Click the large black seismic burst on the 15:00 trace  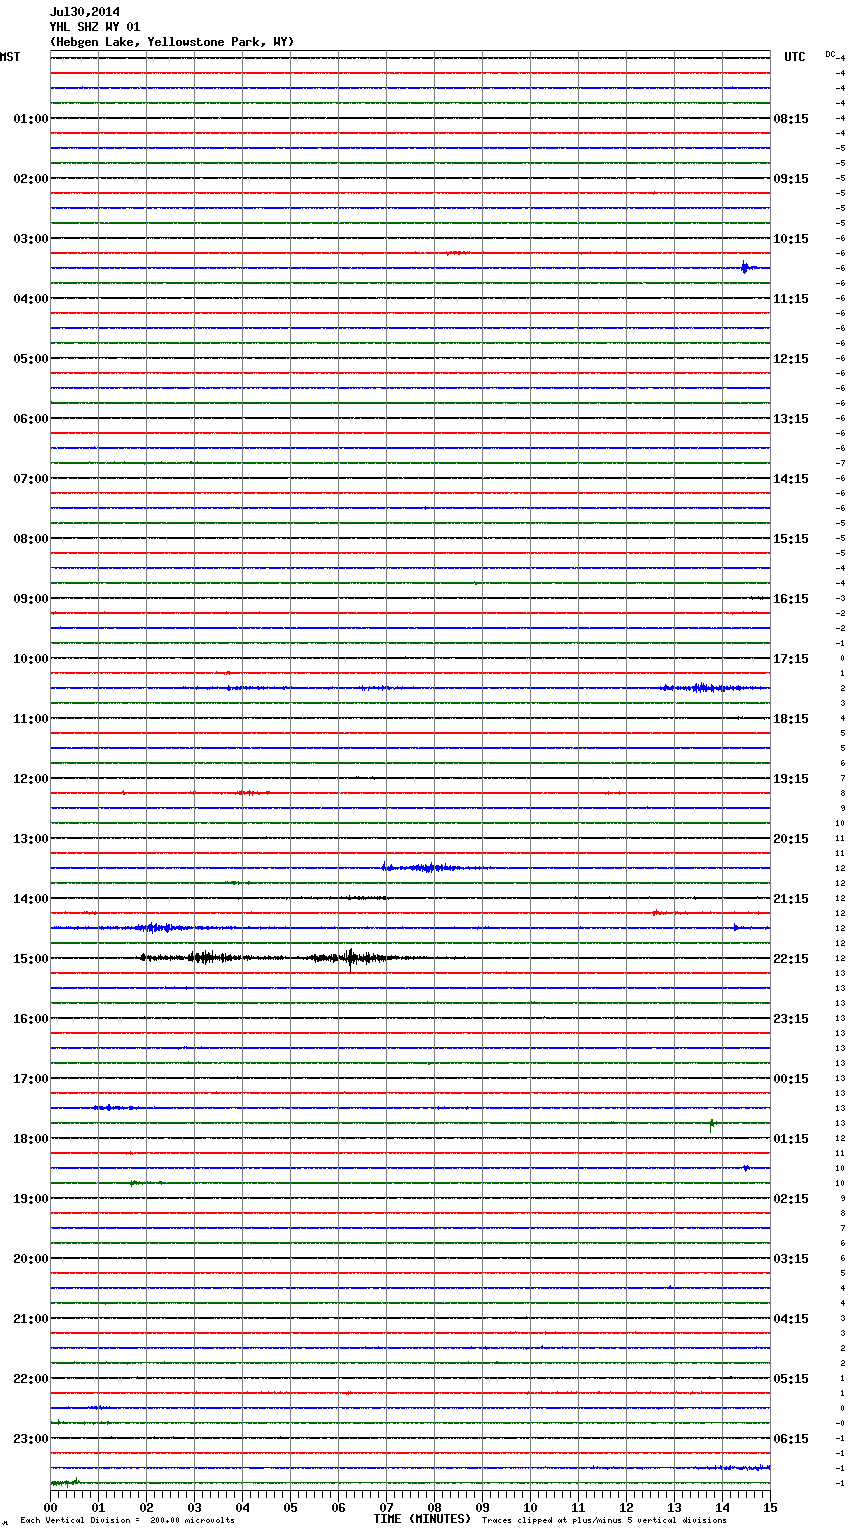coord(351,958)
